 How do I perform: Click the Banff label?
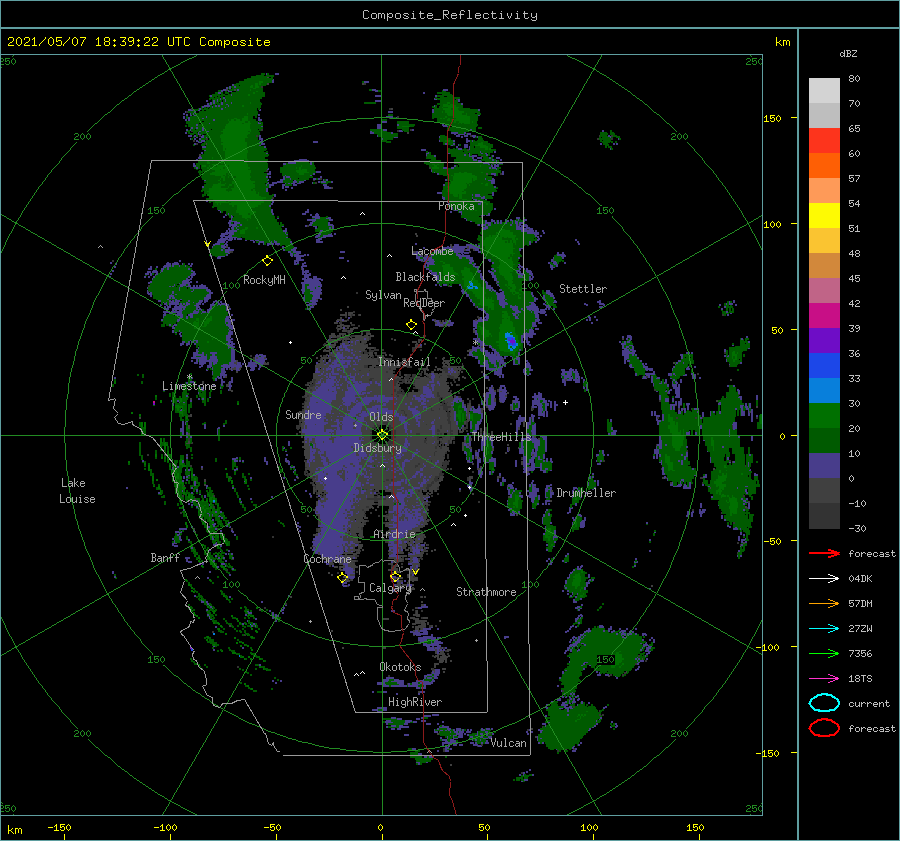pos(165,557)
